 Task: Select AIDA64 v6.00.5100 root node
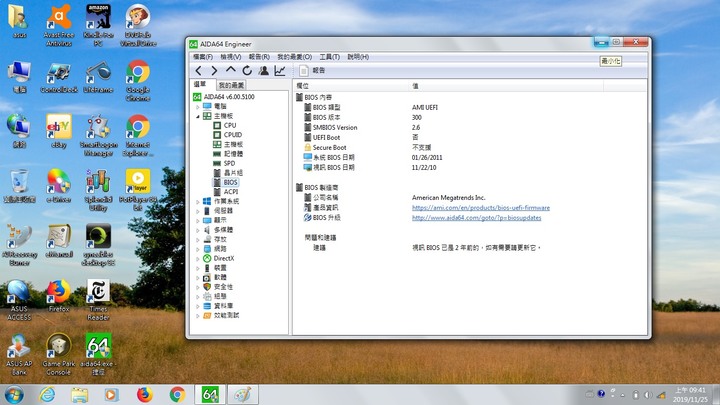229,96
